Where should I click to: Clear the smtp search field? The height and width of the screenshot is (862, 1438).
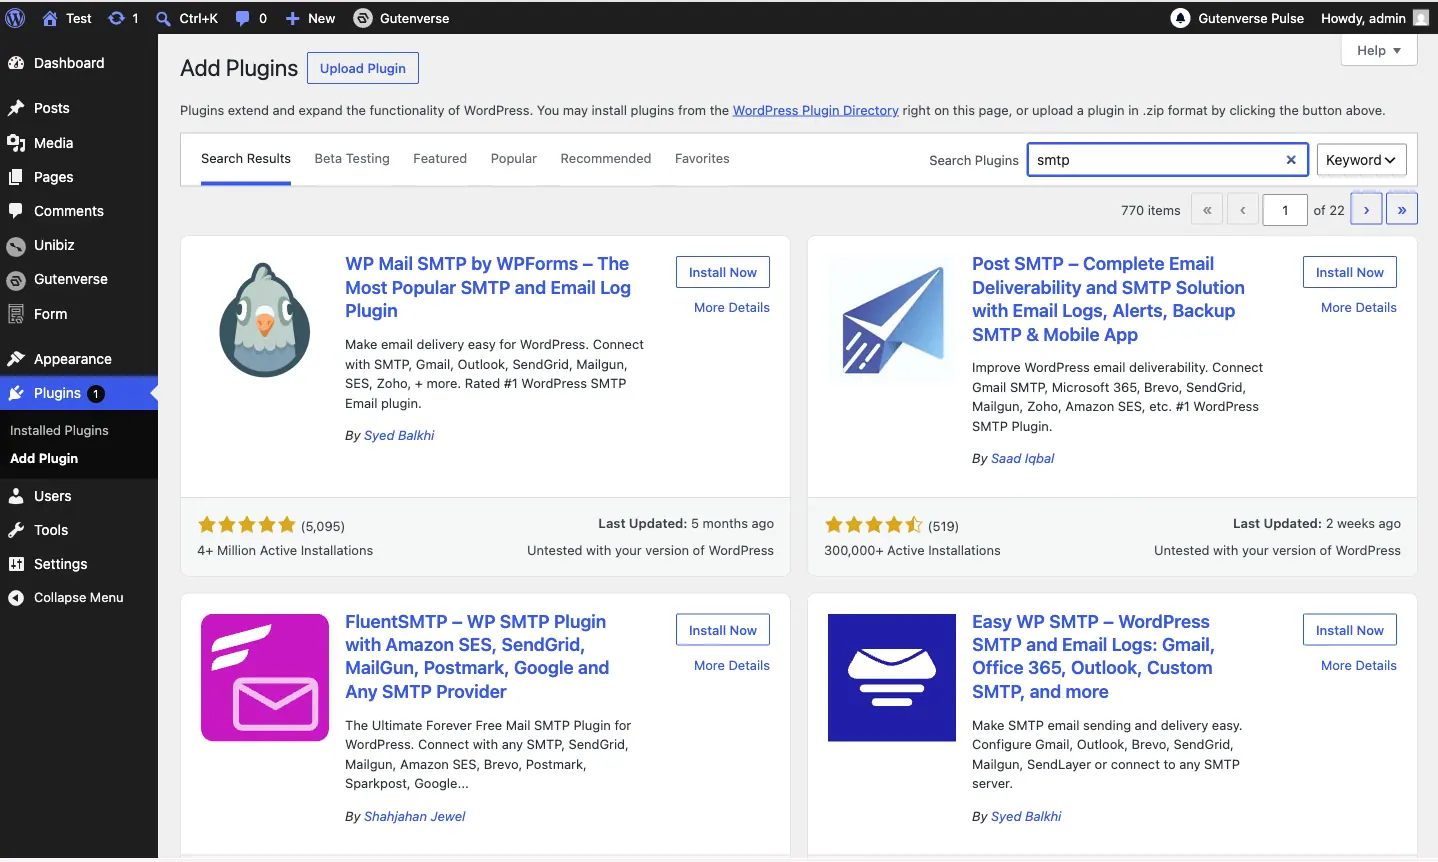pyautogui.click(x=1291, y=160)
